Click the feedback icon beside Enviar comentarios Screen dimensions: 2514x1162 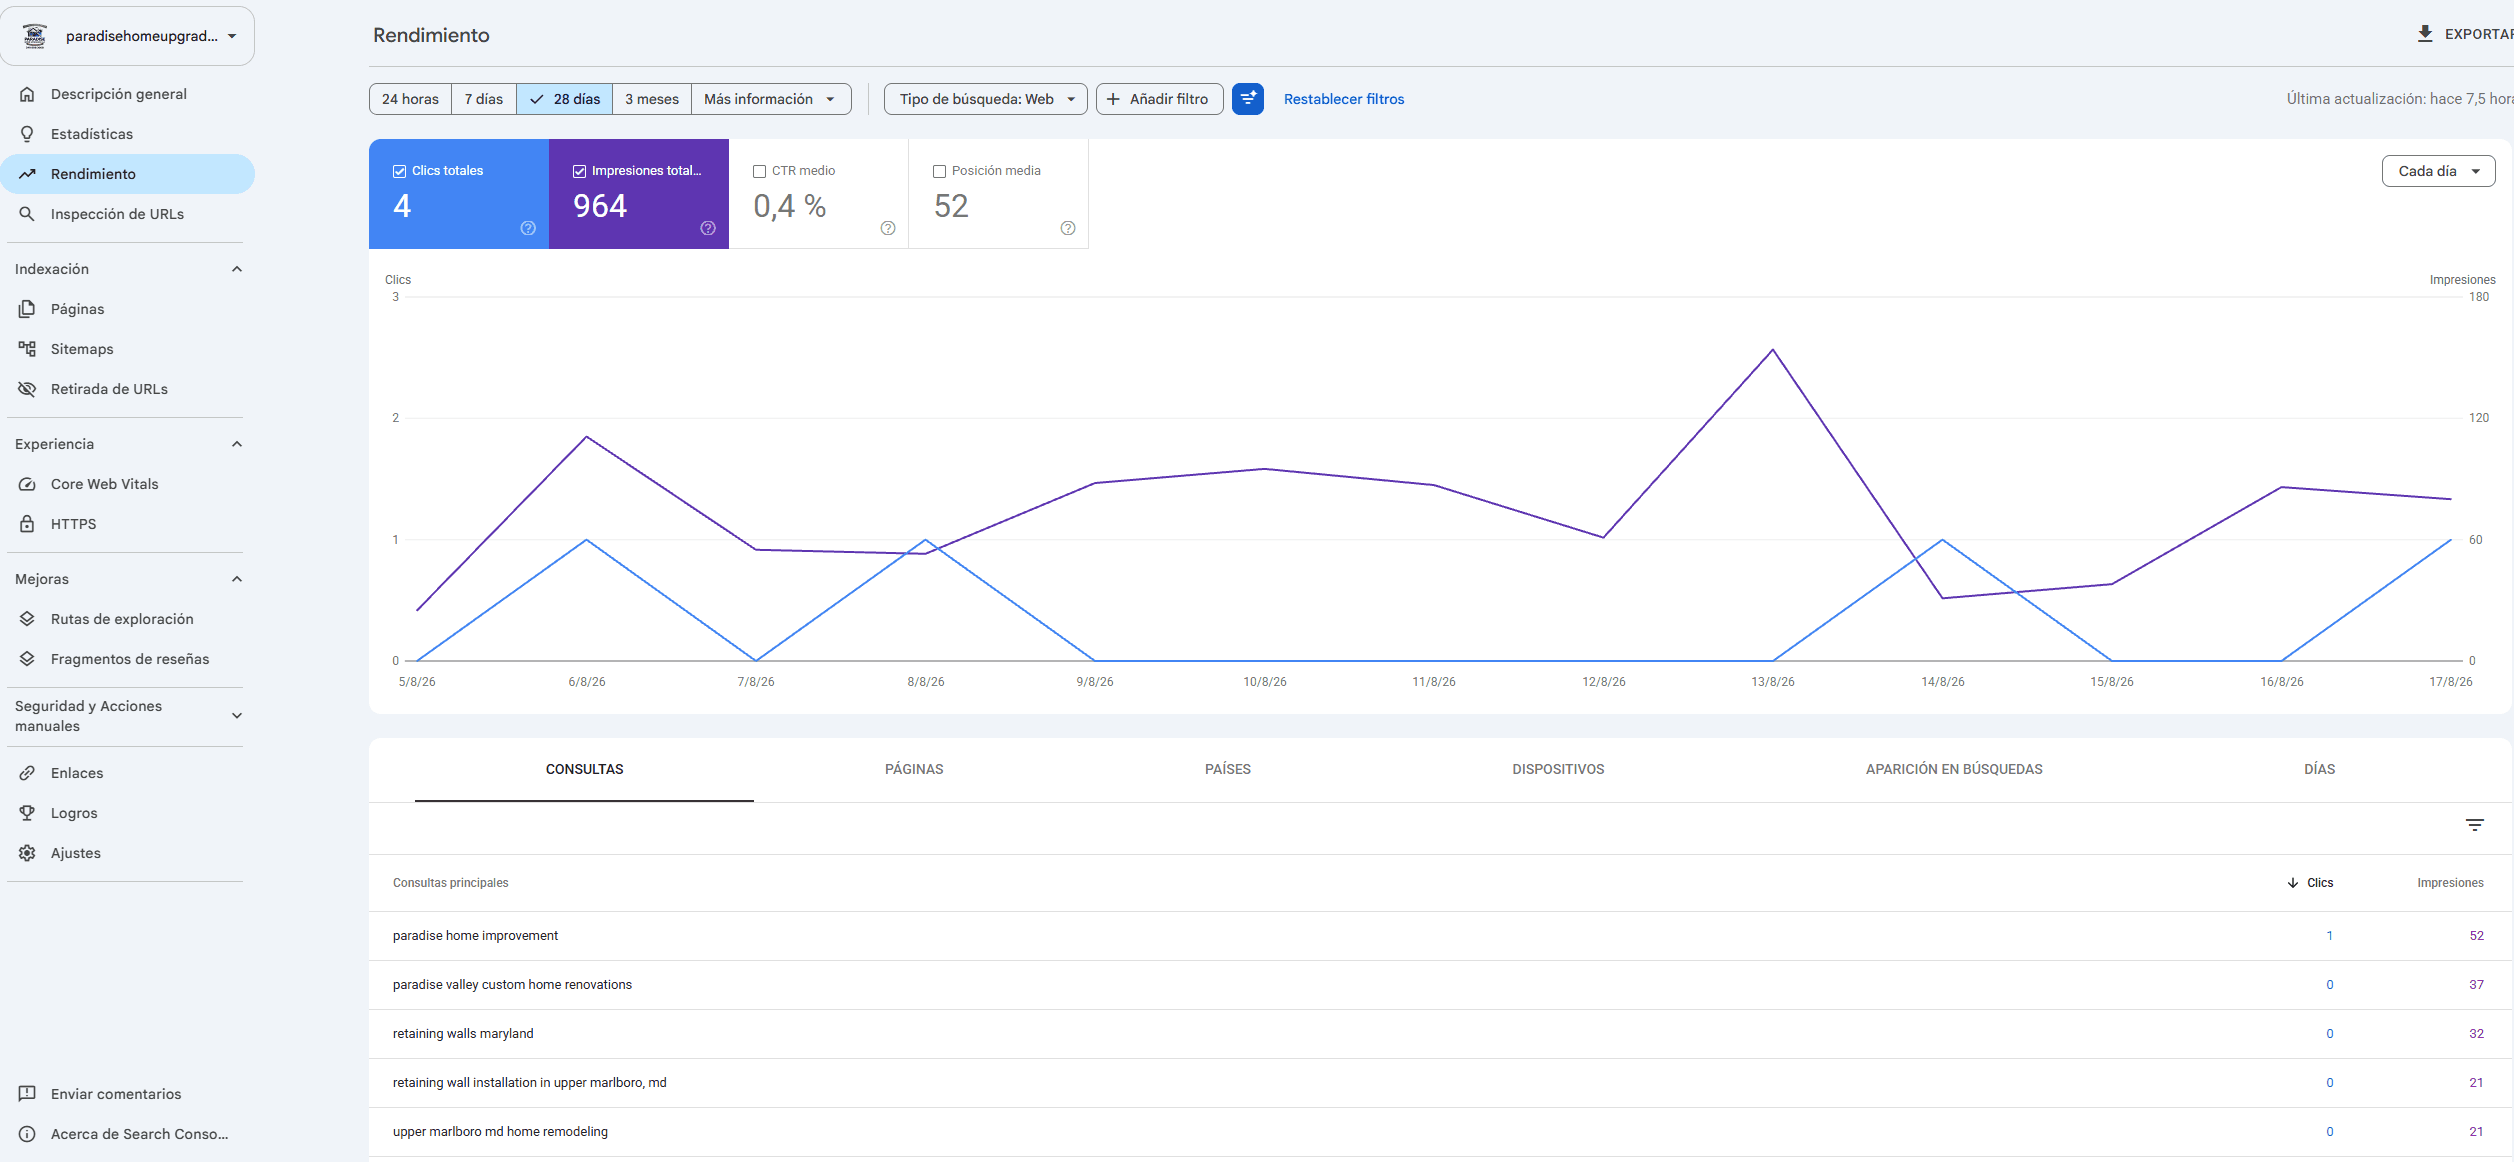point(27,1094)
